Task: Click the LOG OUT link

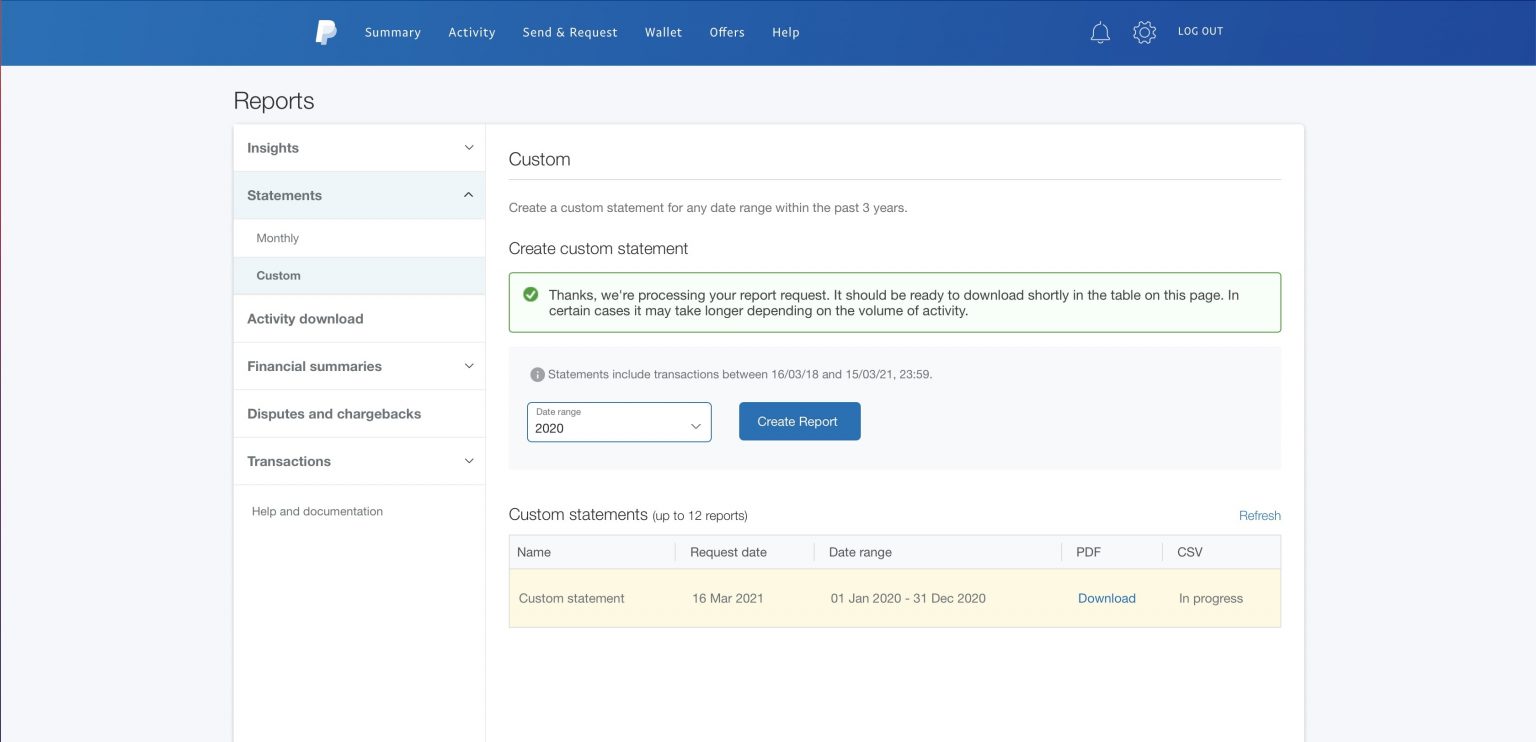Action: click(x=1200, y=32)
